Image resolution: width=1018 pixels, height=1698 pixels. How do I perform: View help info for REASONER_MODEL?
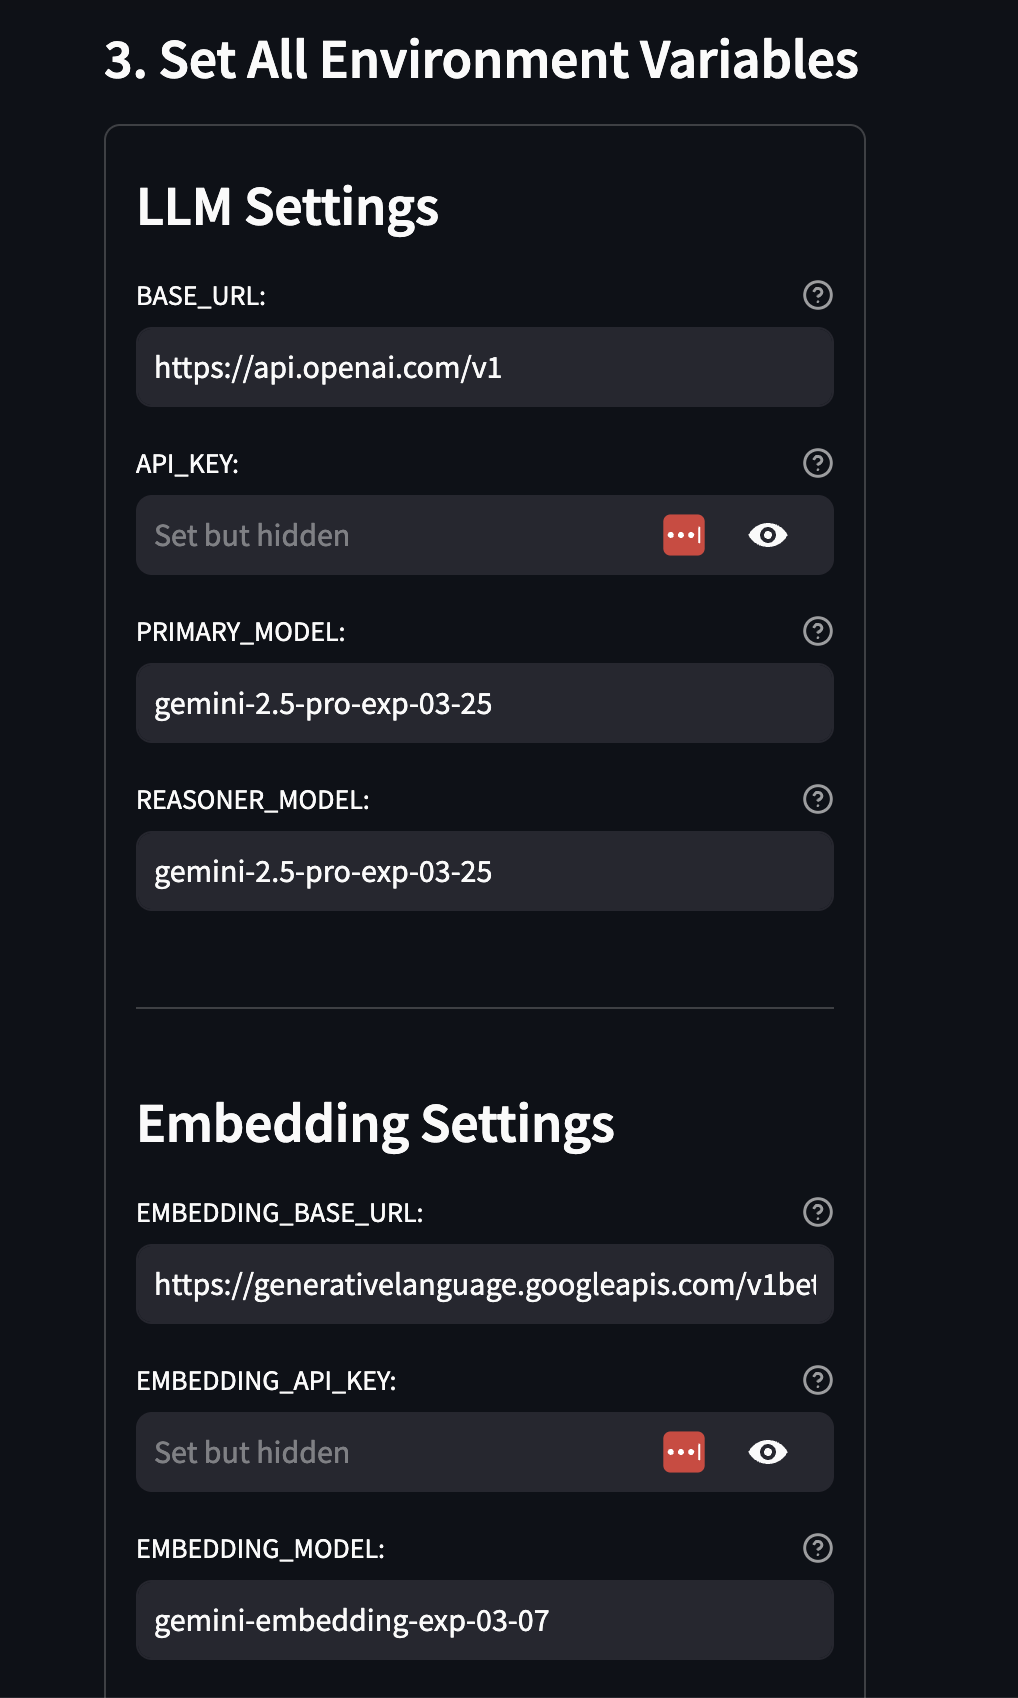[818, 799]
